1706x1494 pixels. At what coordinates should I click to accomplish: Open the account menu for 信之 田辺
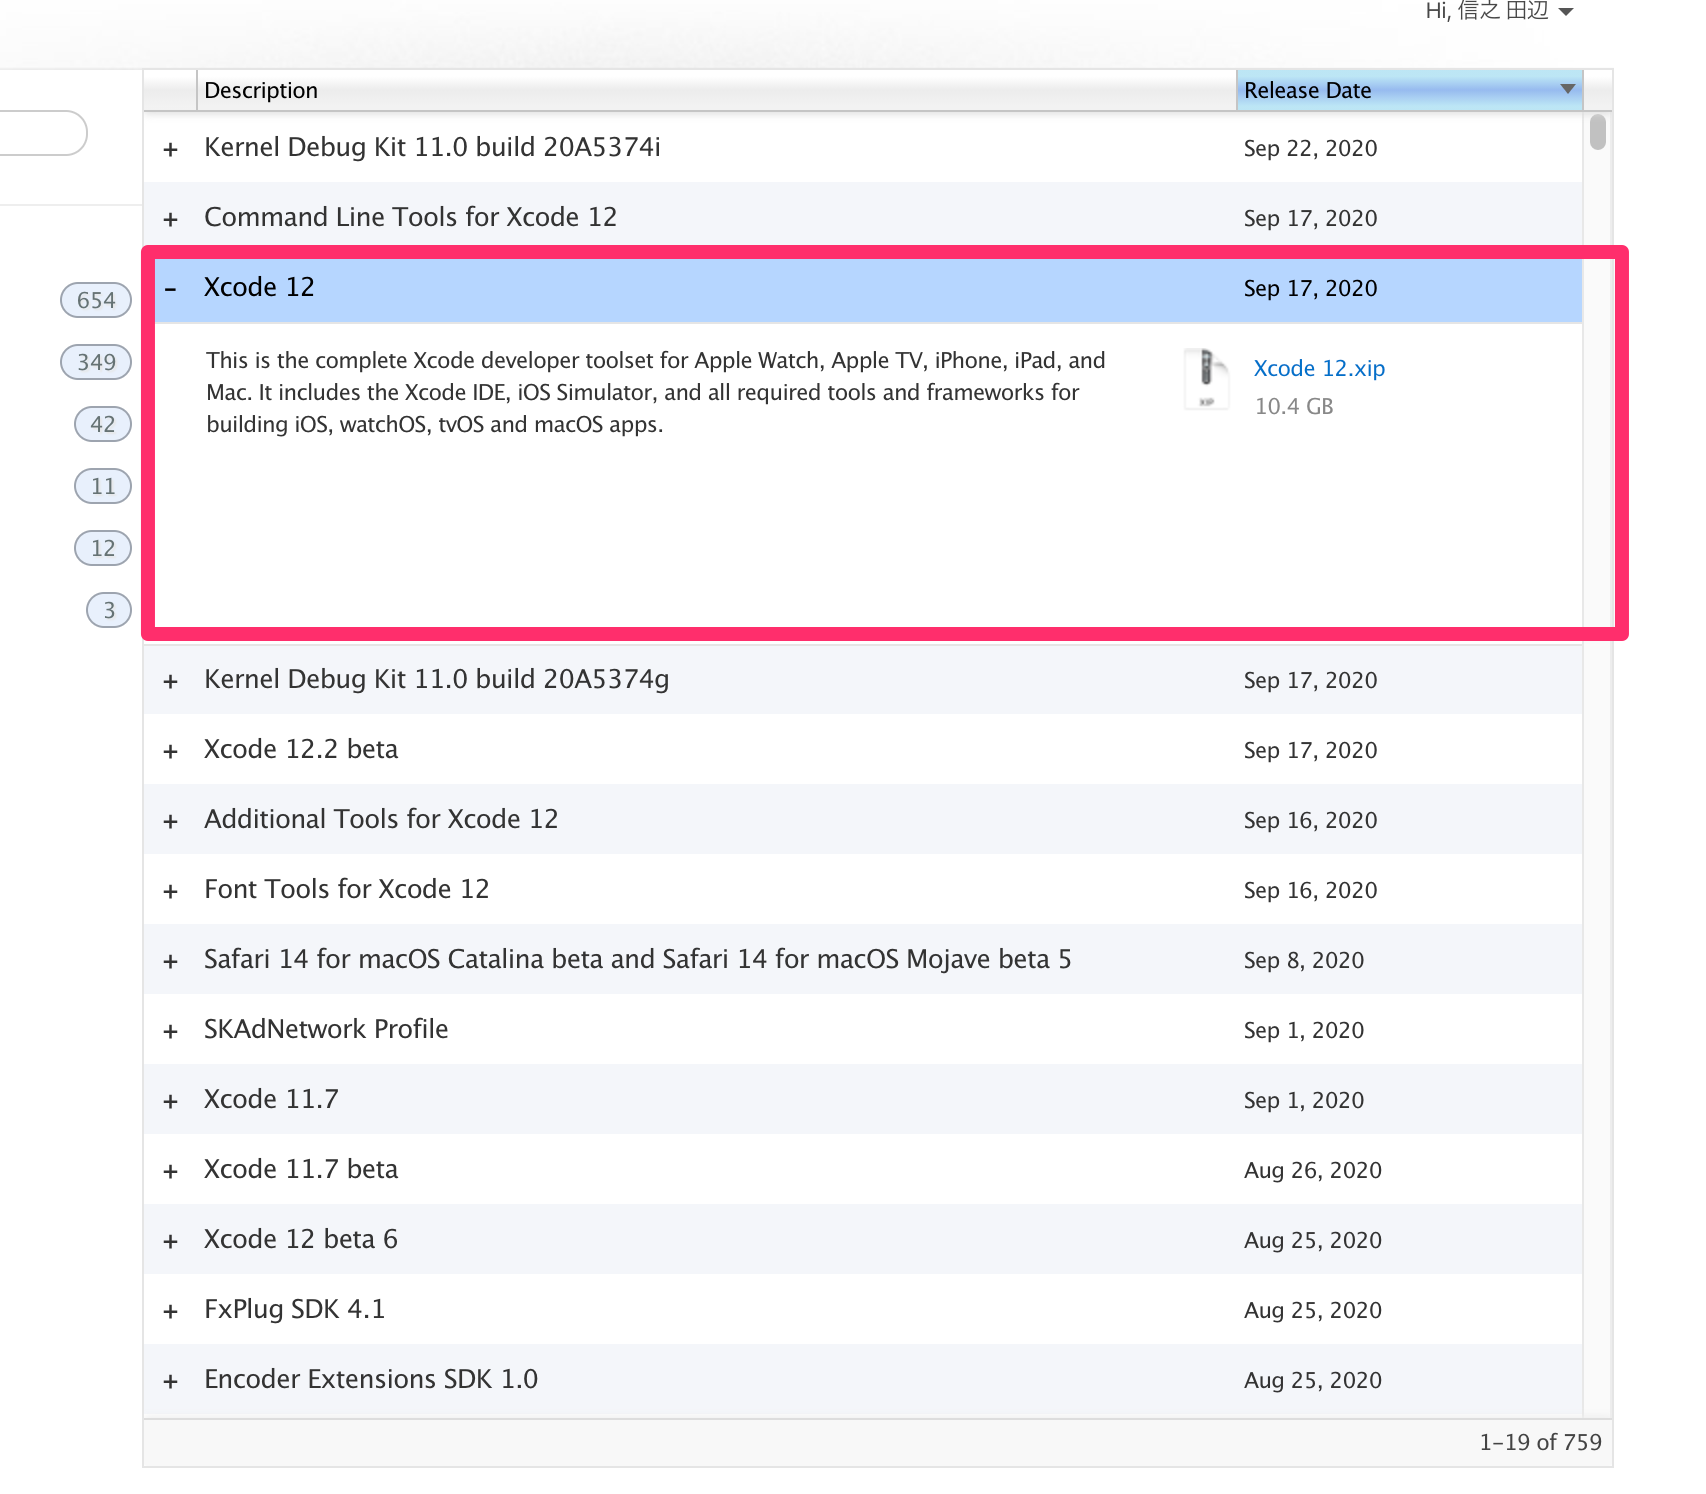pyautogui.click(x=1497, y=13)
